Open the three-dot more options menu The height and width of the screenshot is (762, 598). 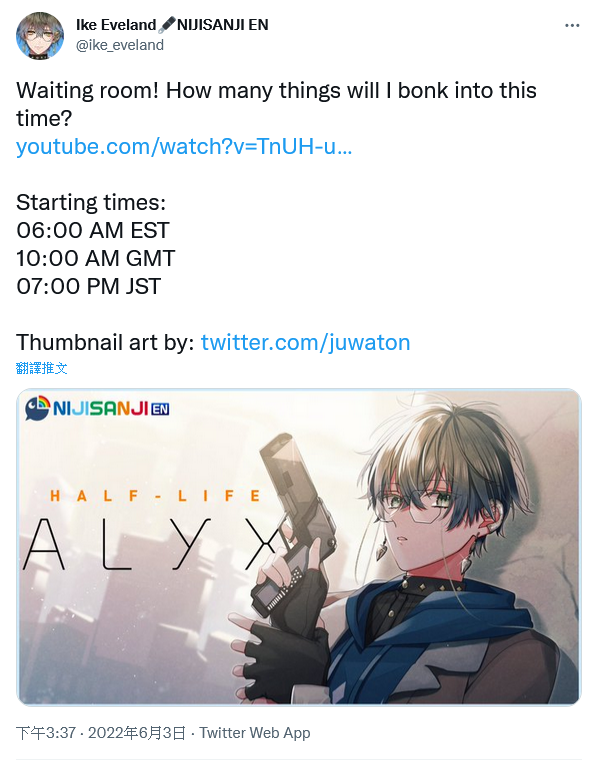[572, 25]
